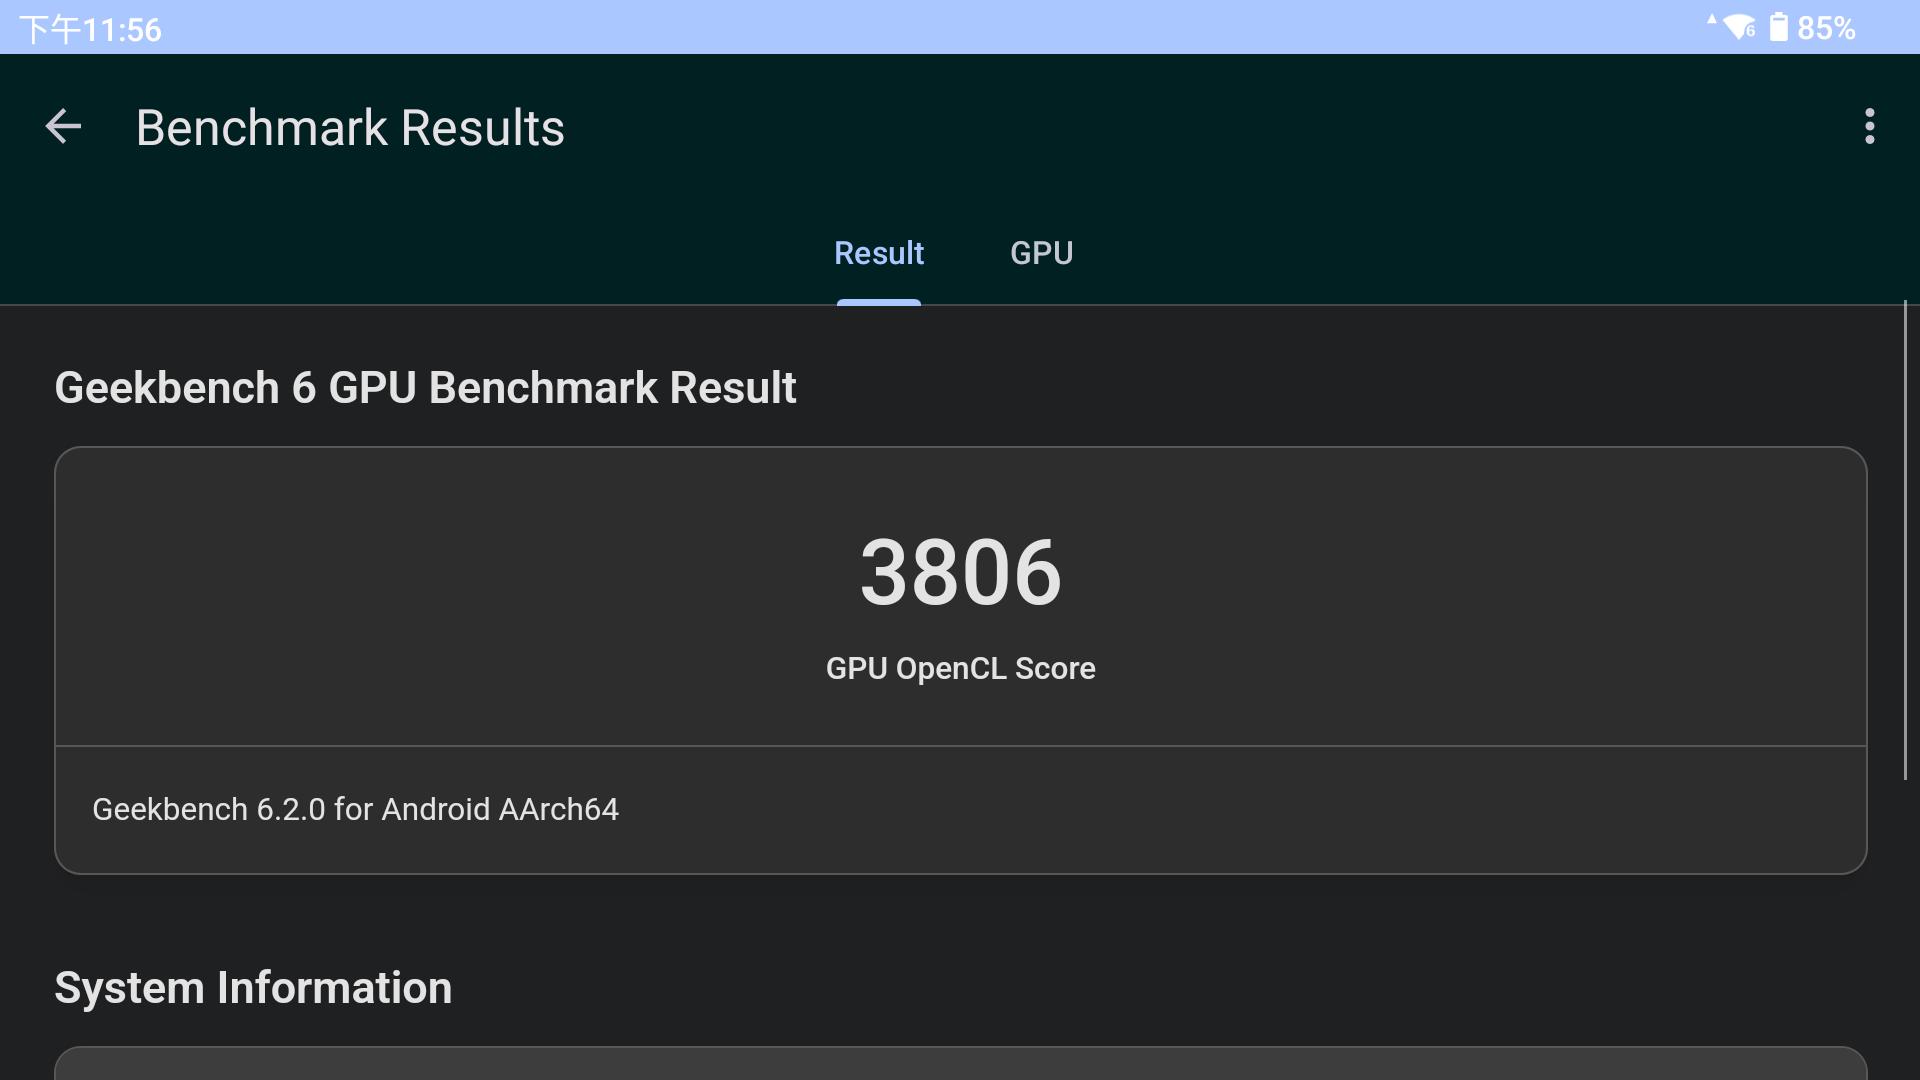Tap the GPU OpenCL Score label

coord(960,668)
